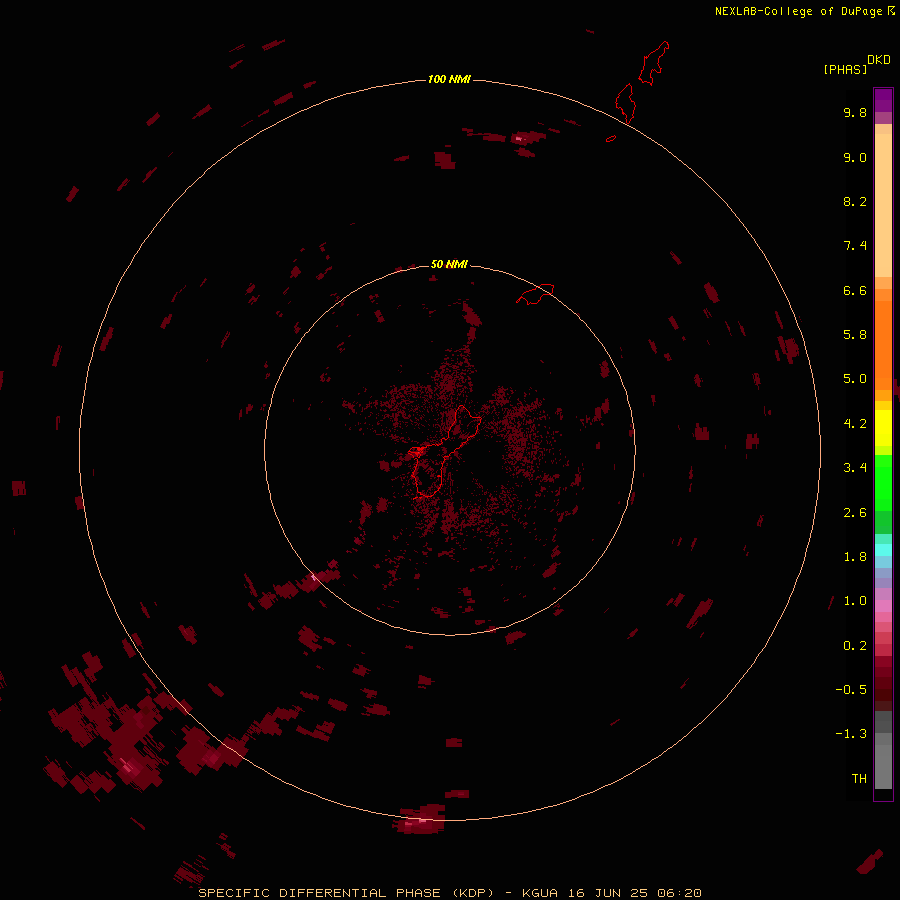The image size is (900, 900).
Task: Click the small logo after DuPage
Action: [x=891, y=10]
